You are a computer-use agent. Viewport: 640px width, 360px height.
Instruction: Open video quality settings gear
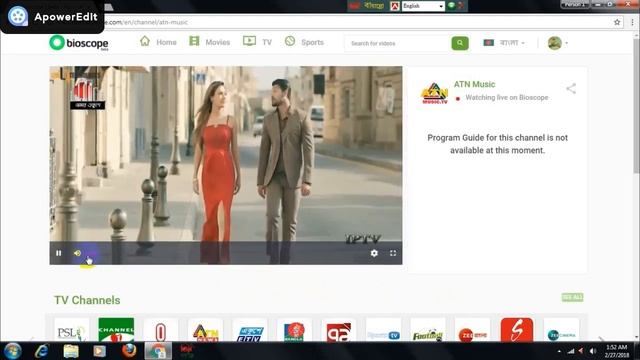click(x=374, y=253)
